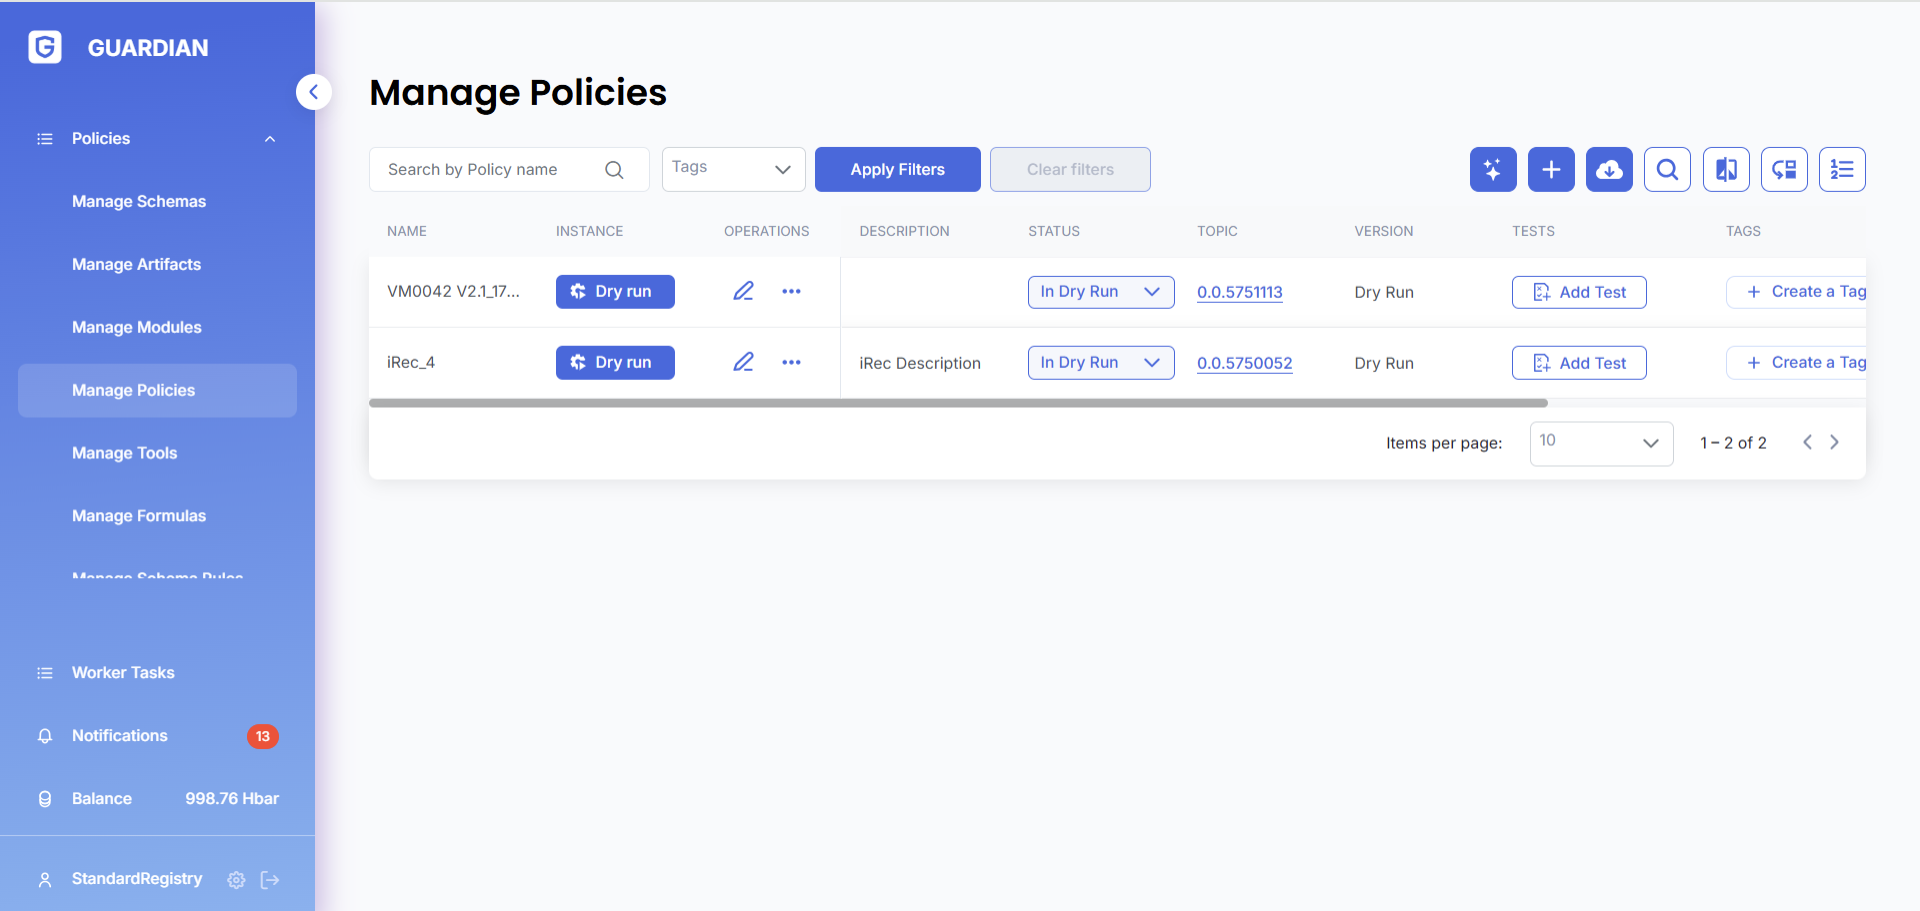The width and height of the screenshot is (1920, 911).
Task: Open the Items per page dropdown
Action: click(1600, 443)
